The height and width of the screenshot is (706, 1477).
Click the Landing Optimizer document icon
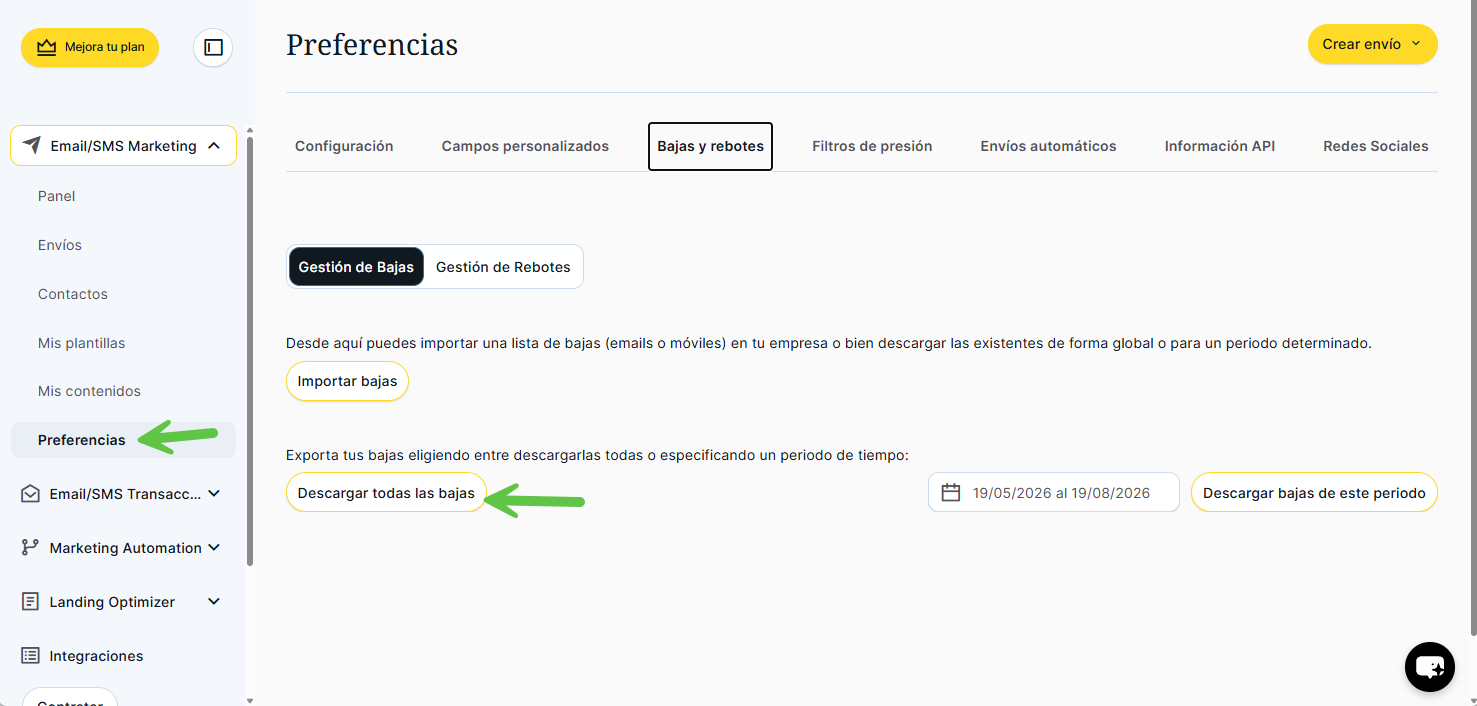(x=30, y=602)
